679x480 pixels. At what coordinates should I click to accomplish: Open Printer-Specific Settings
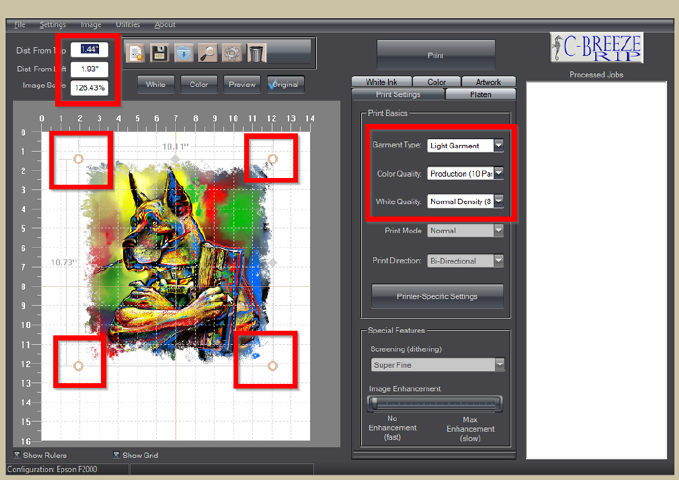(437, 296)
